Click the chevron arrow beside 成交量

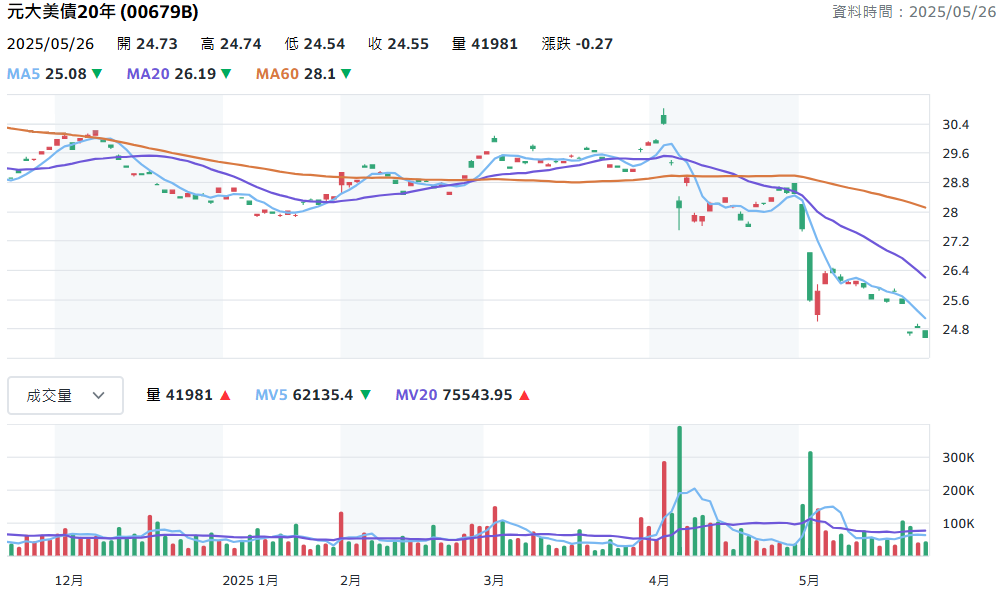pyautogui.click(x=98, y=396)
